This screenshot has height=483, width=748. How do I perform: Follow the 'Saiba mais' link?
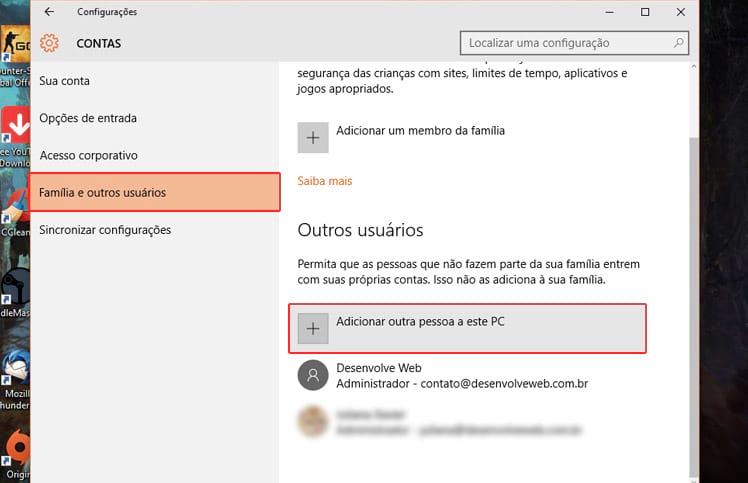(x=325, y=181)
